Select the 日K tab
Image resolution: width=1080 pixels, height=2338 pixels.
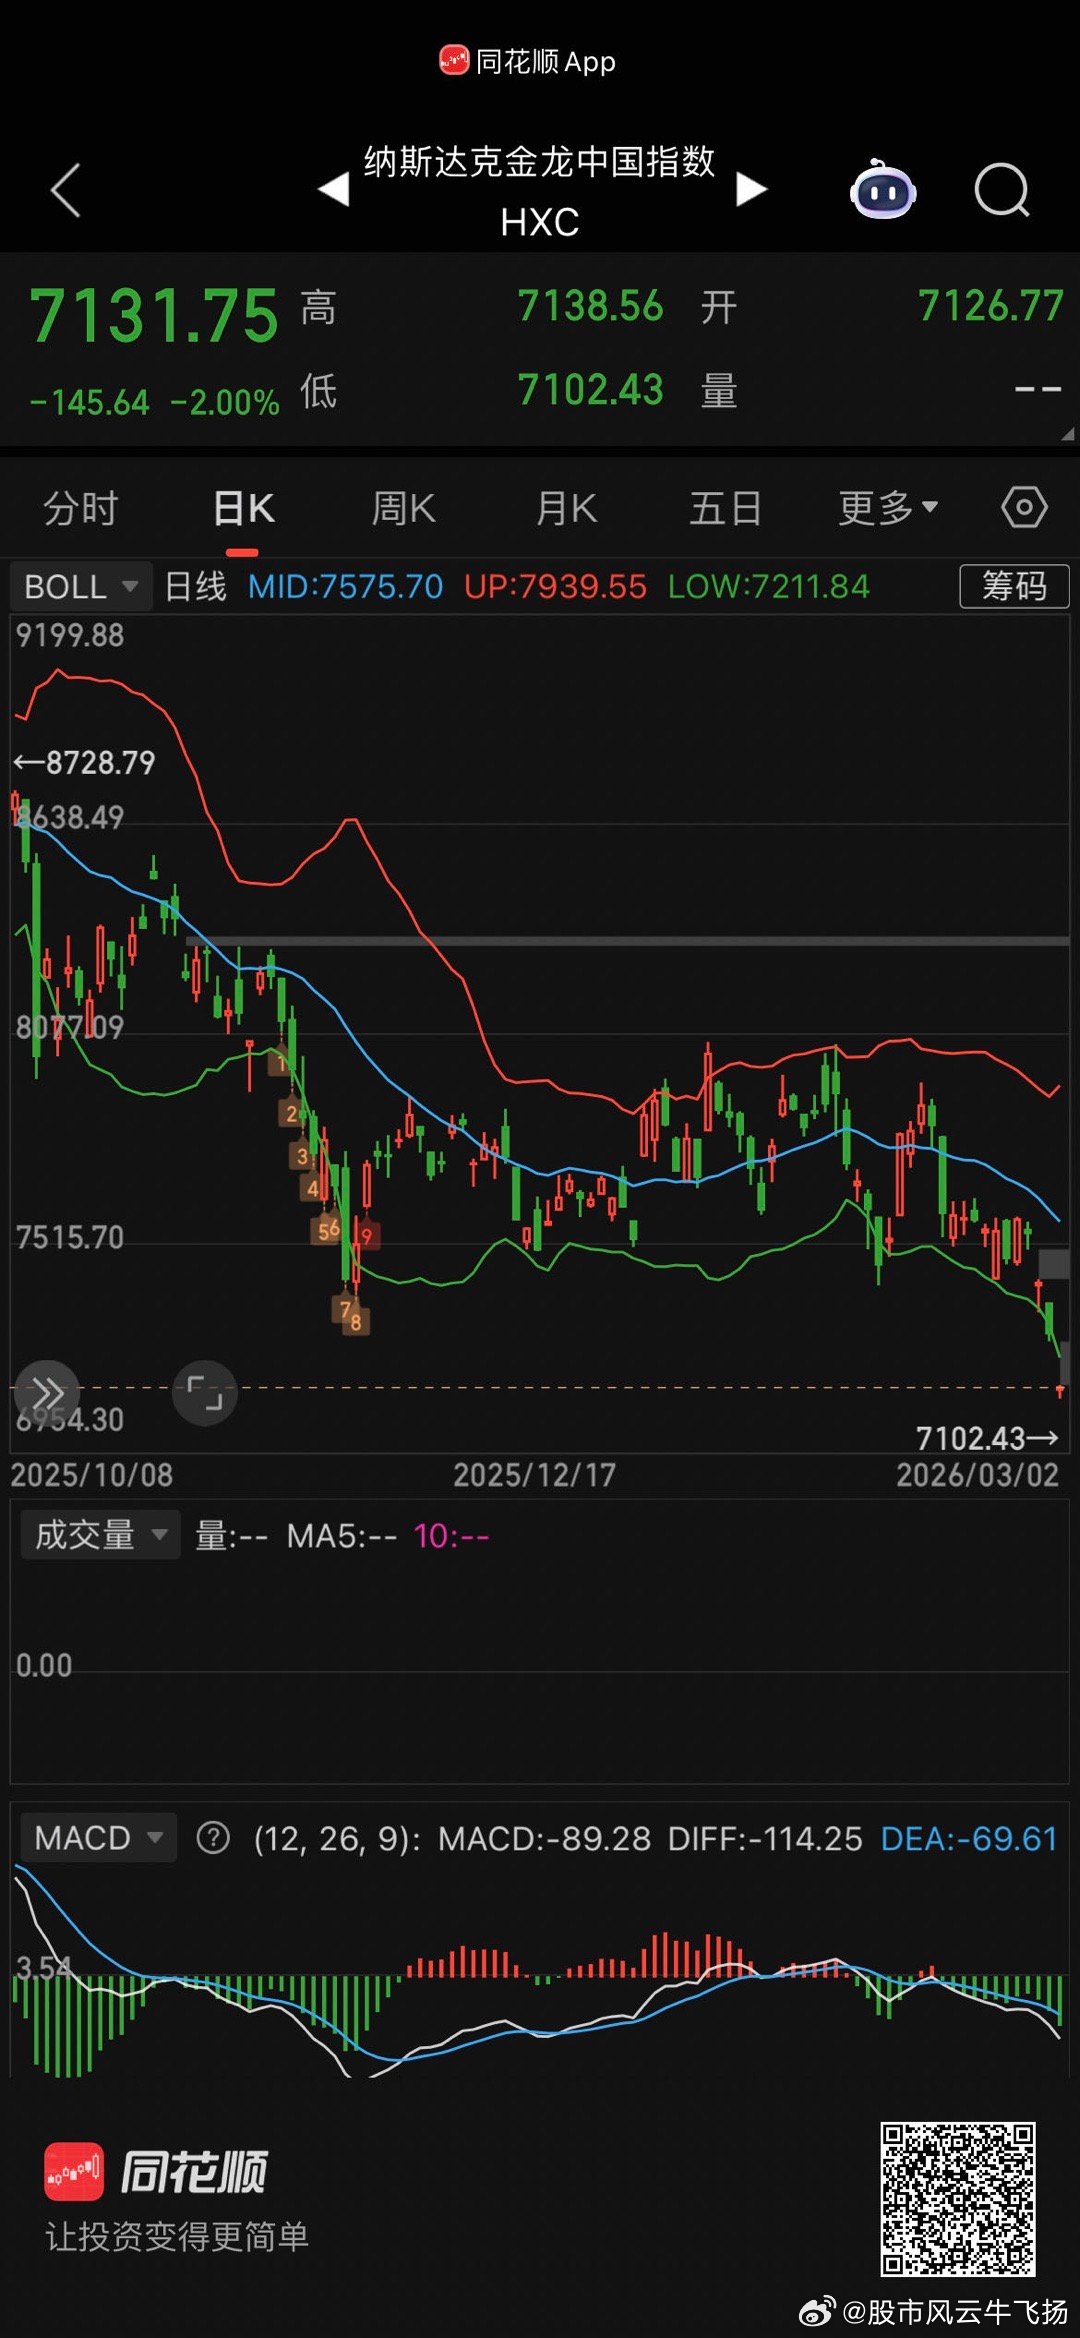coord(243,508)
